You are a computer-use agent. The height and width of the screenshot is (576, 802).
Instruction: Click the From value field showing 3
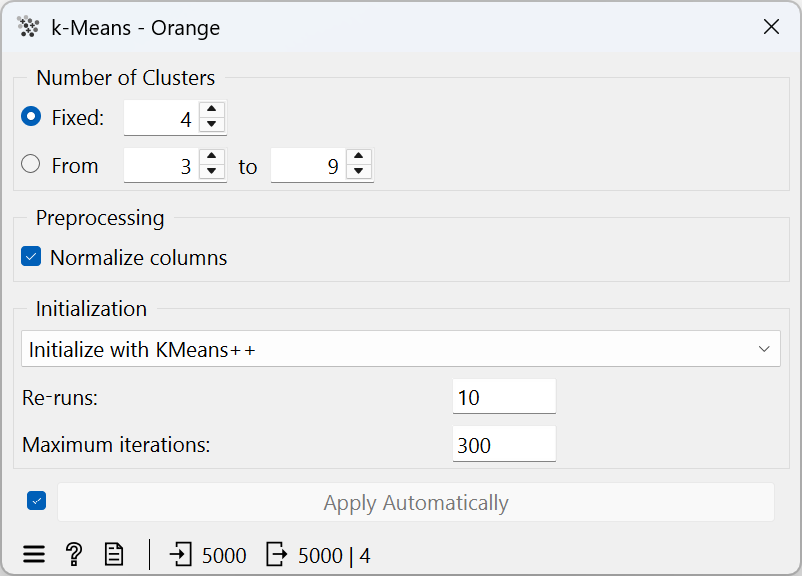(161, 166)
